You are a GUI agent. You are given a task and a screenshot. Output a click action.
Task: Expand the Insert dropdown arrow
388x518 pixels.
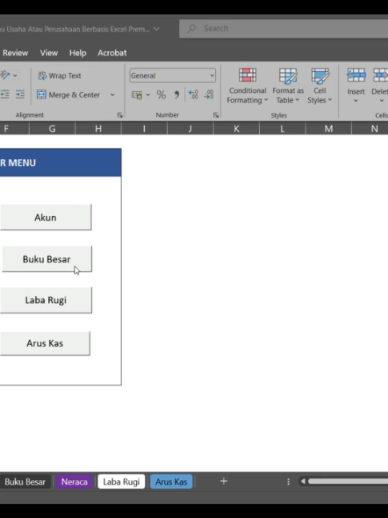pos(356,101)
